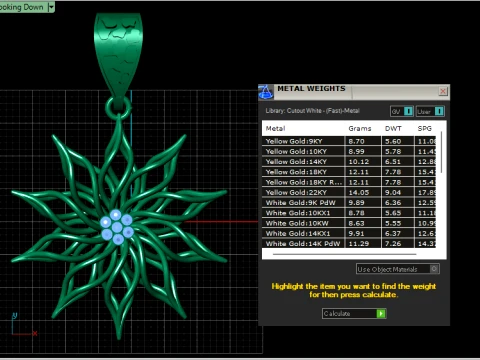Sort by the DWT column header
Image resolution: width=480 pixels, height=360 pixels.
coord(393,129)
